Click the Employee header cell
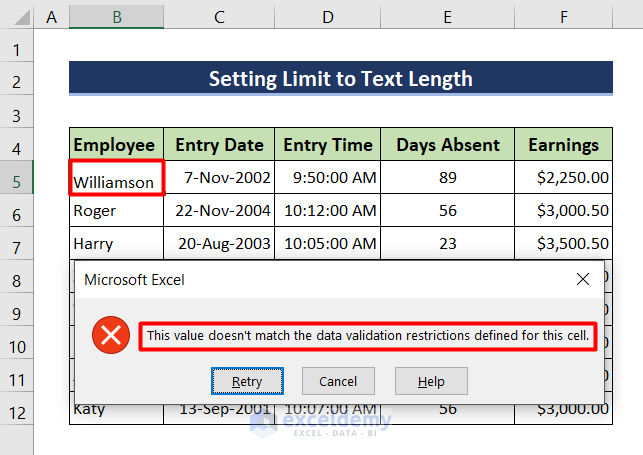Image resolution: width=643 pixels, height=455 pixels. coord(116,145)
